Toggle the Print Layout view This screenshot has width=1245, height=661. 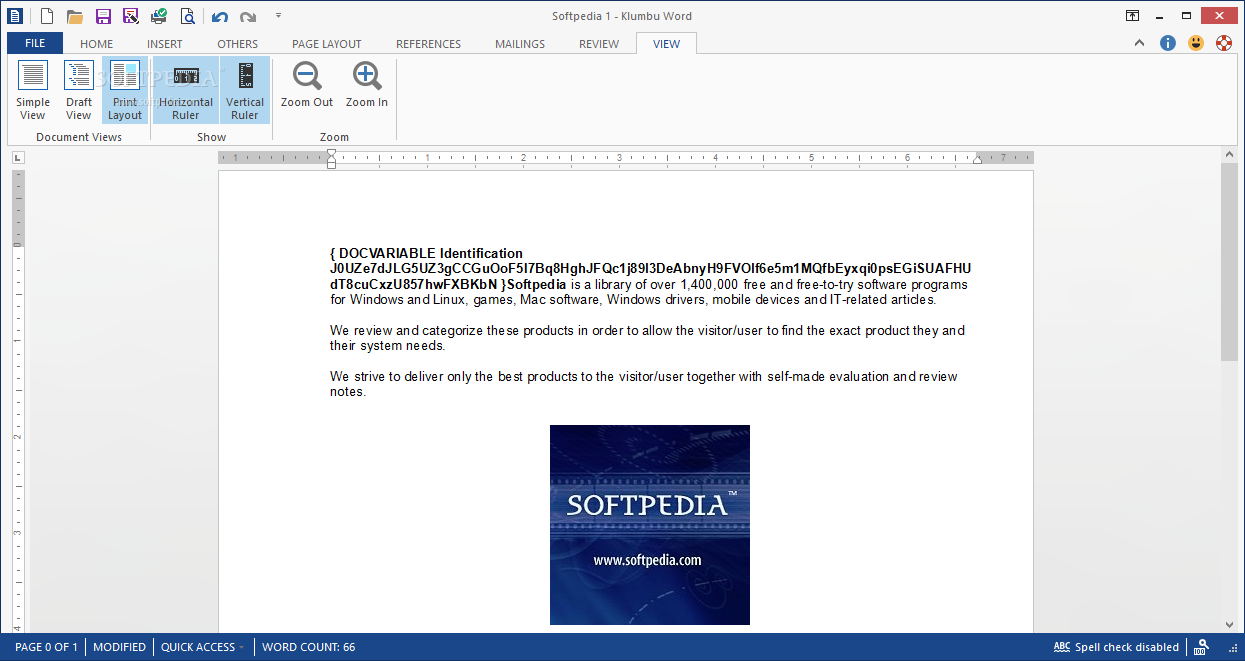pyautogui.click(x=125, y=91)
